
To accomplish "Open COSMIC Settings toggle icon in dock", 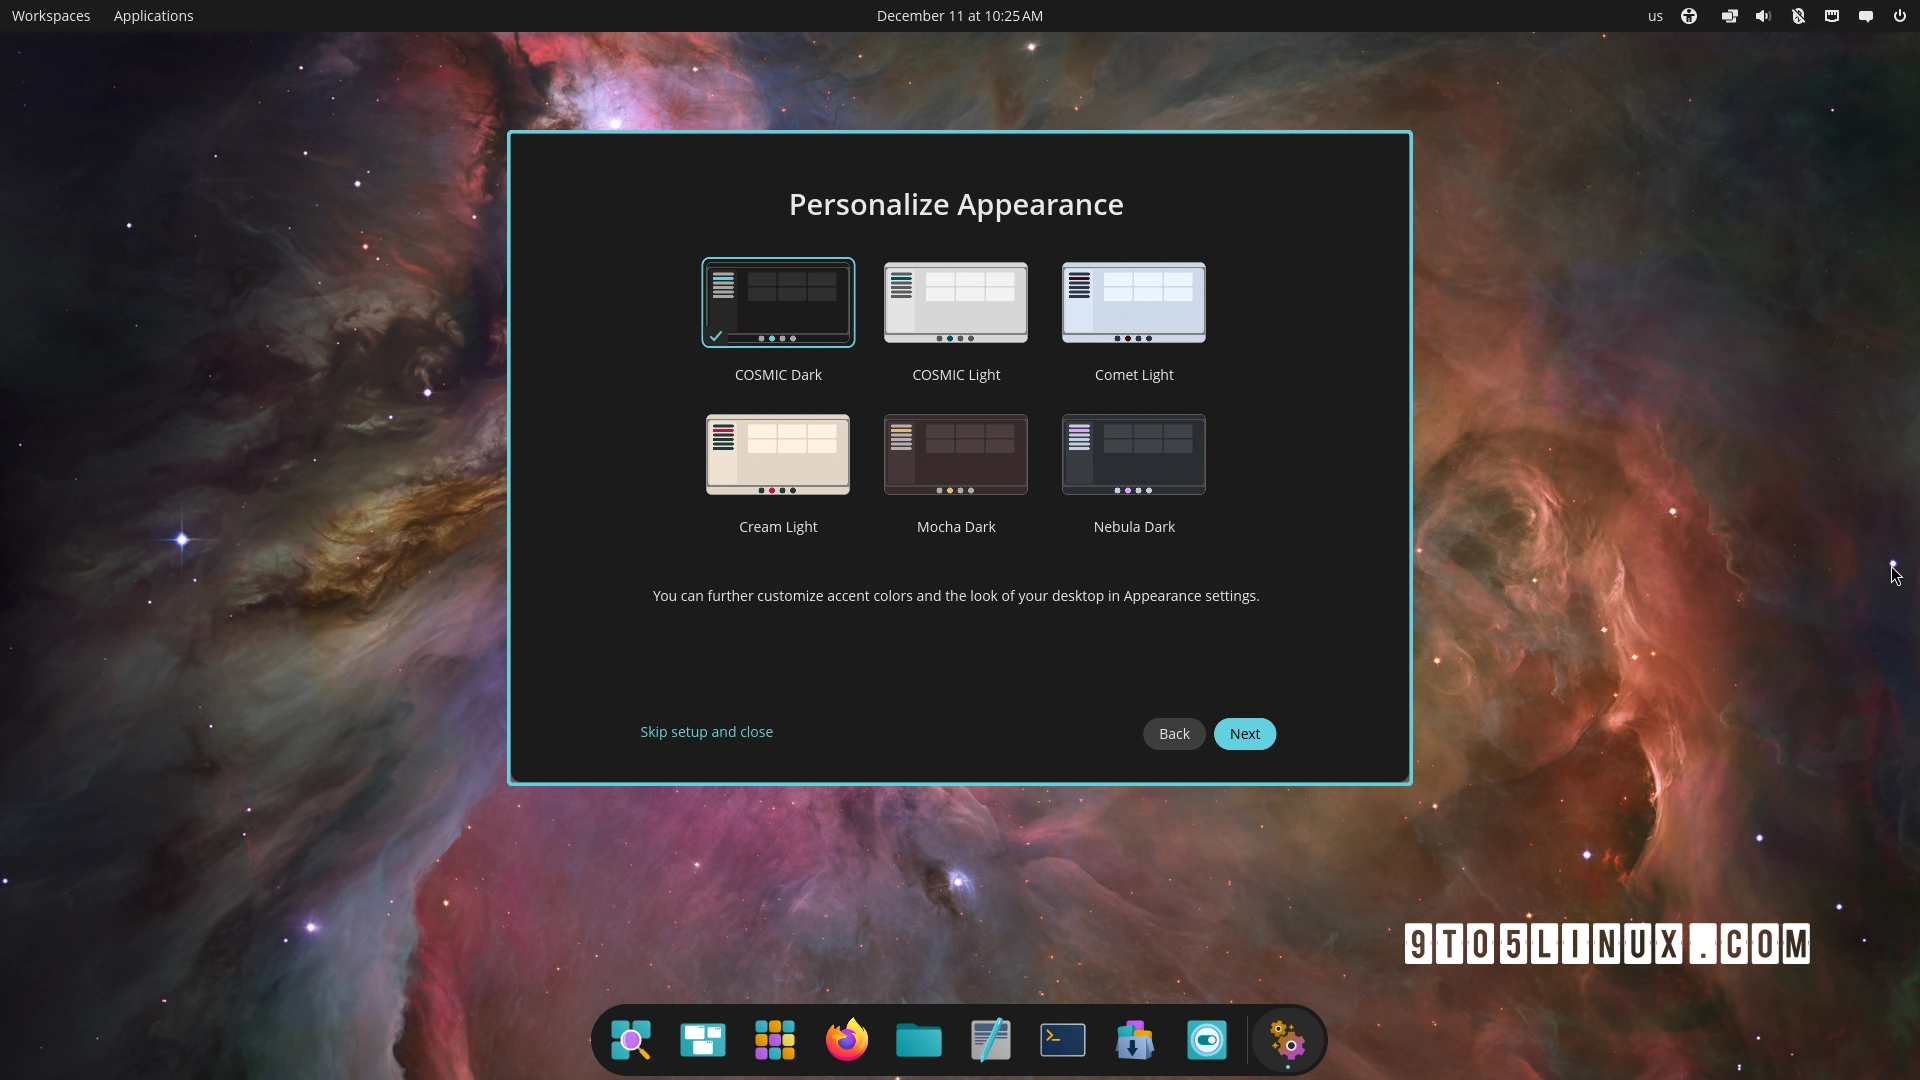I will tap(1207, 1040).
